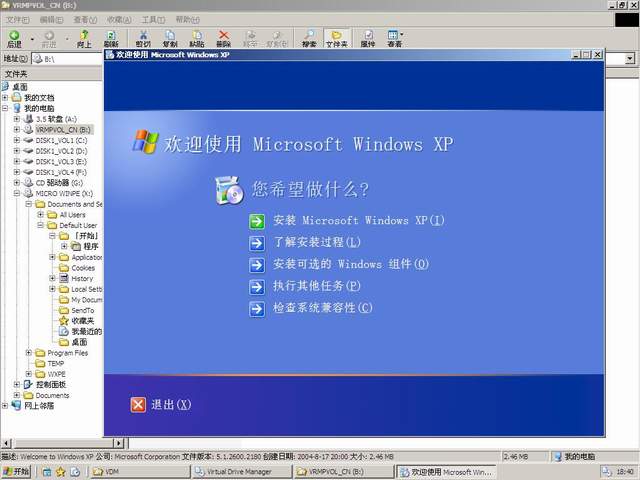Click 安装 Microsoft Windows XP(I) link
640x480 pixels.
[x=359, y=221]
